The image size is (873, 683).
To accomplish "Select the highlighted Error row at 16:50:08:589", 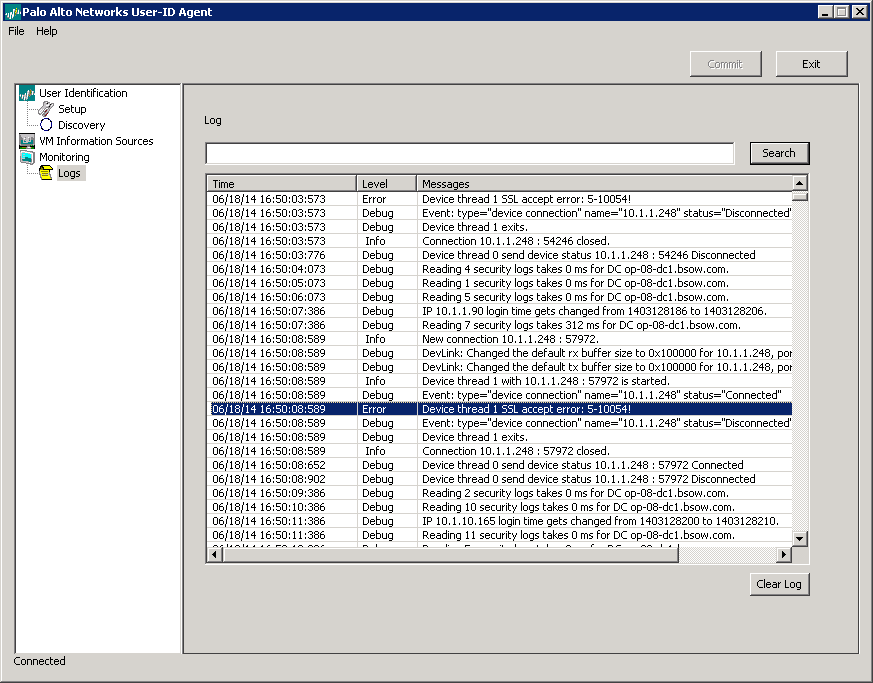I will 499,409.
